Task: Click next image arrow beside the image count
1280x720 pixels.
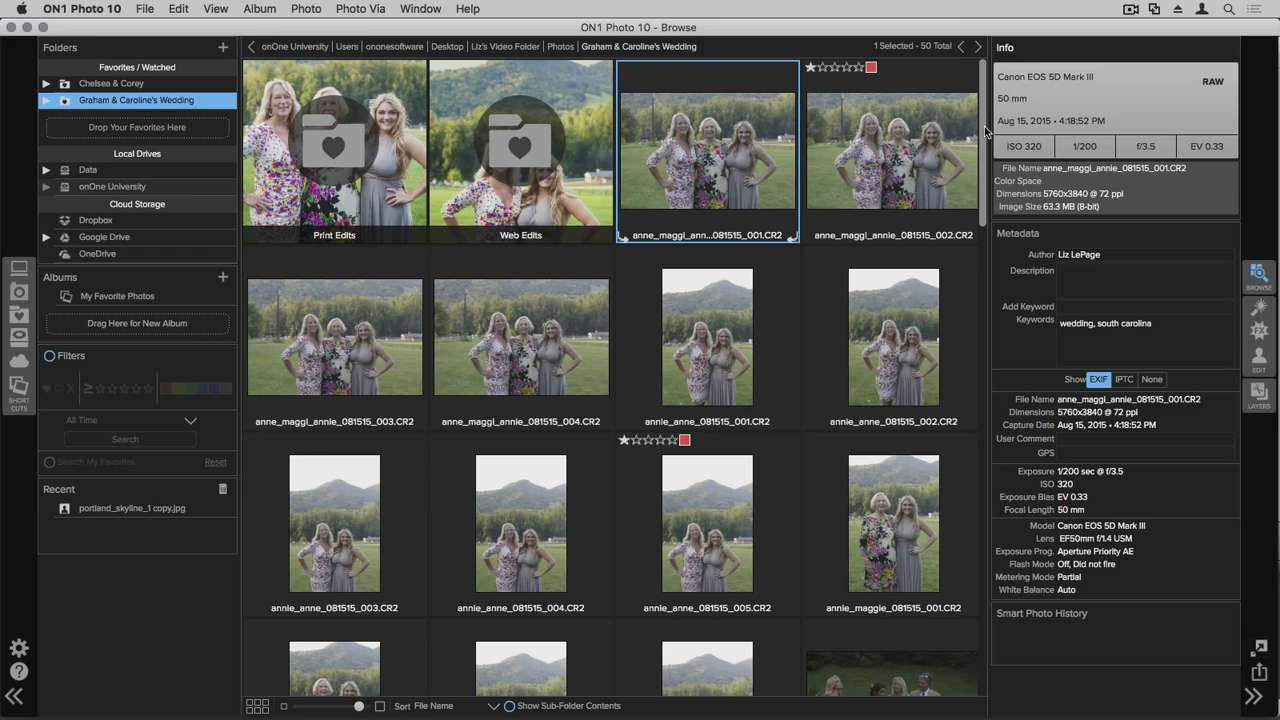Action: click(x=978, y=46)
